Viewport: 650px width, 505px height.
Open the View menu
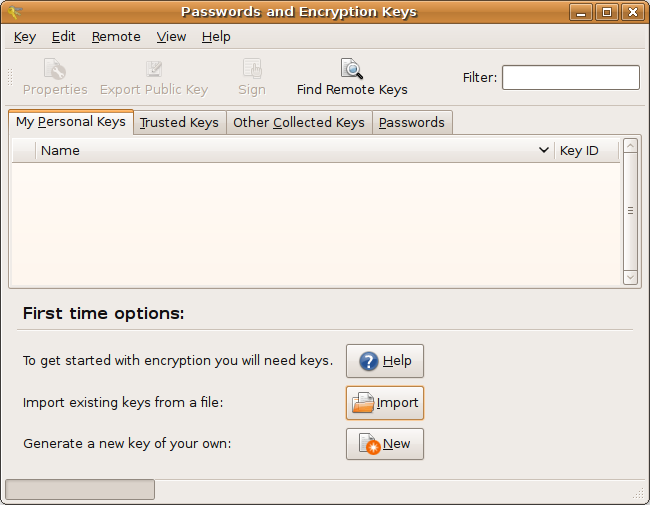pyautogui.click(x=171, y=37)
